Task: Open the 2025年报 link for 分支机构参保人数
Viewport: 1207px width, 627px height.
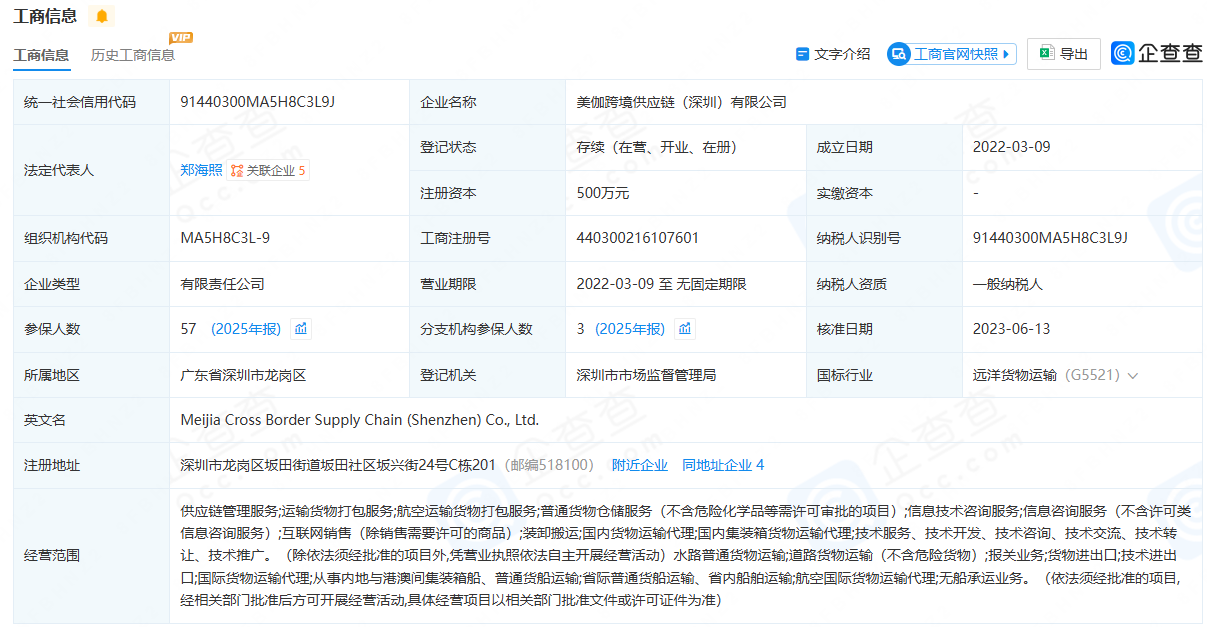Action: [630, 329]
